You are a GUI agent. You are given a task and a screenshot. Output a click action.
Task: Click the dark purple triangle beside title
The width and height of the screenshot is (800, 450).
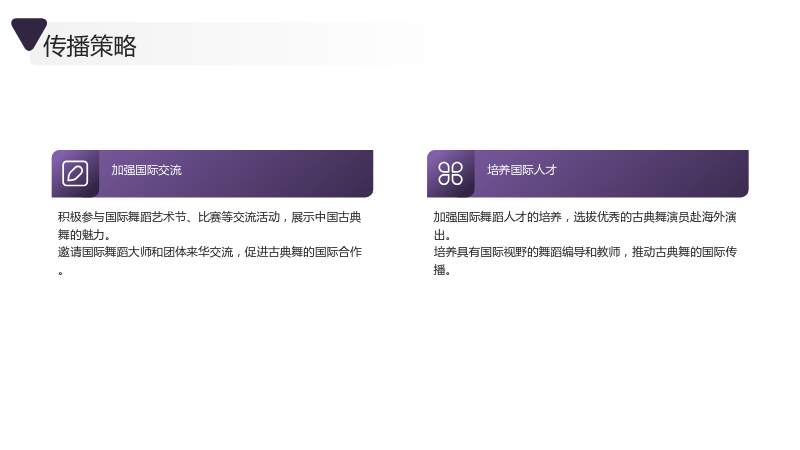[29, 34]
